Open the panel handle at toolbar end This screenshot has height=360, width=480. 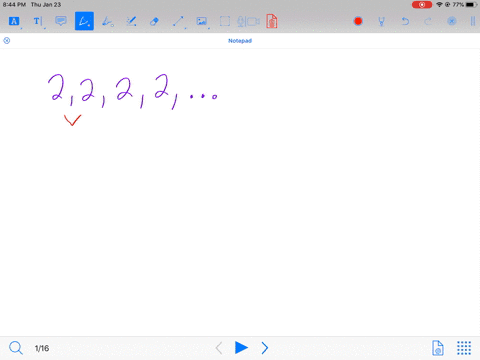click(473, 21)
